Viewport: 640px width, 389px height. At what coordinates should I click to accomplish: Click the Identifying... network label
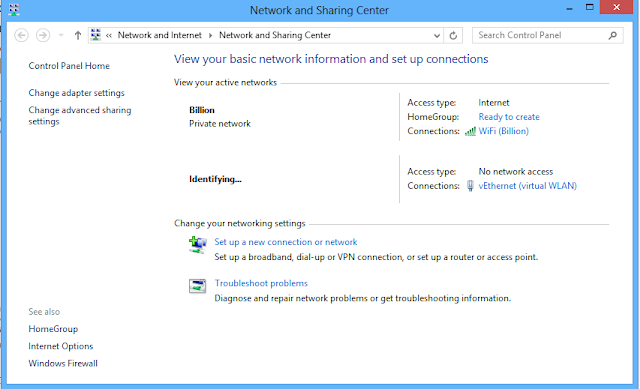215,179
